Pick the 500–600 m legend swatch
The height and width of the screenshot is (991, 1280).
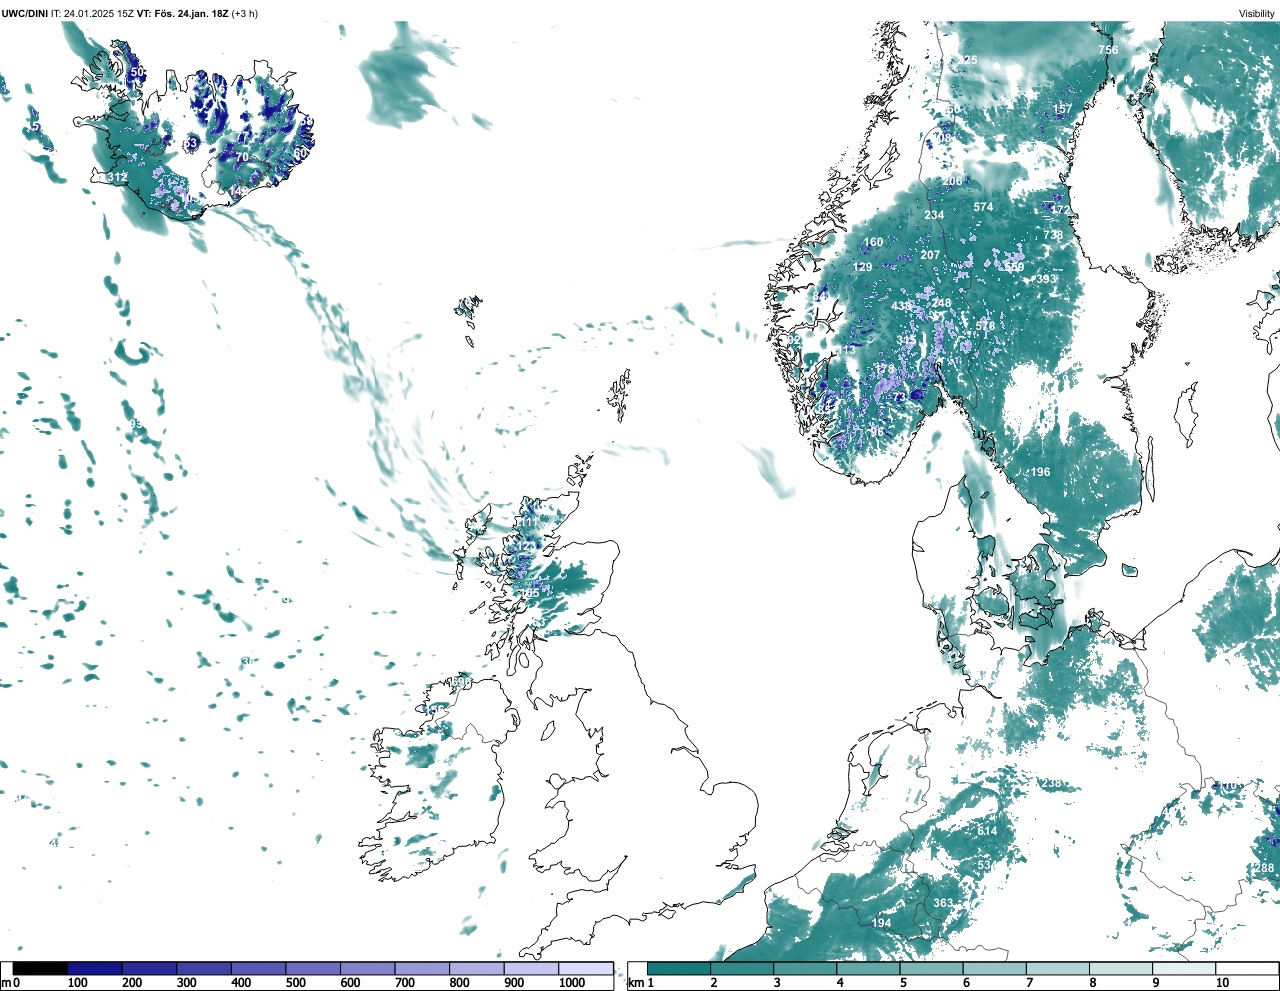coord(313,968)
